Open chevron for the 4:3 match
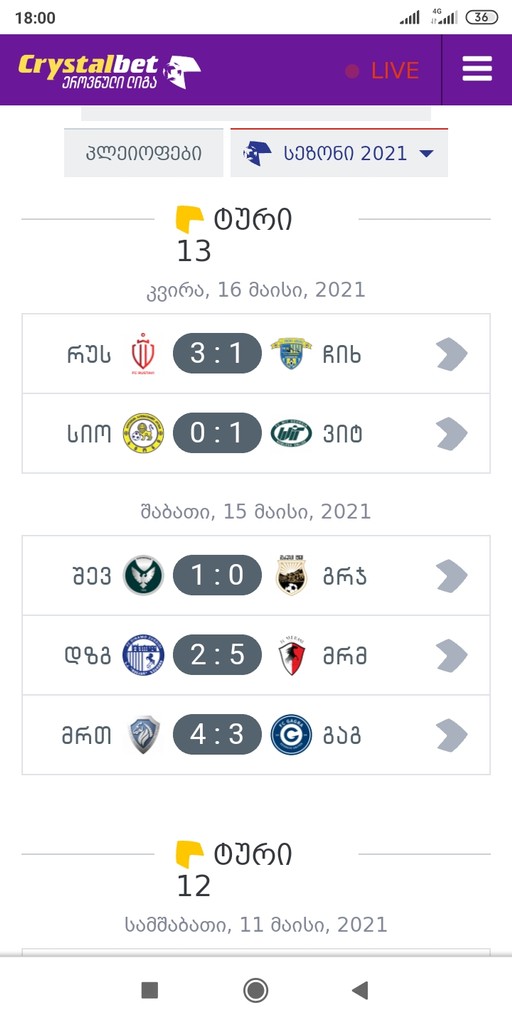Image resolution: width=512 pixels, height=1024 pixels. click(452, 735)
